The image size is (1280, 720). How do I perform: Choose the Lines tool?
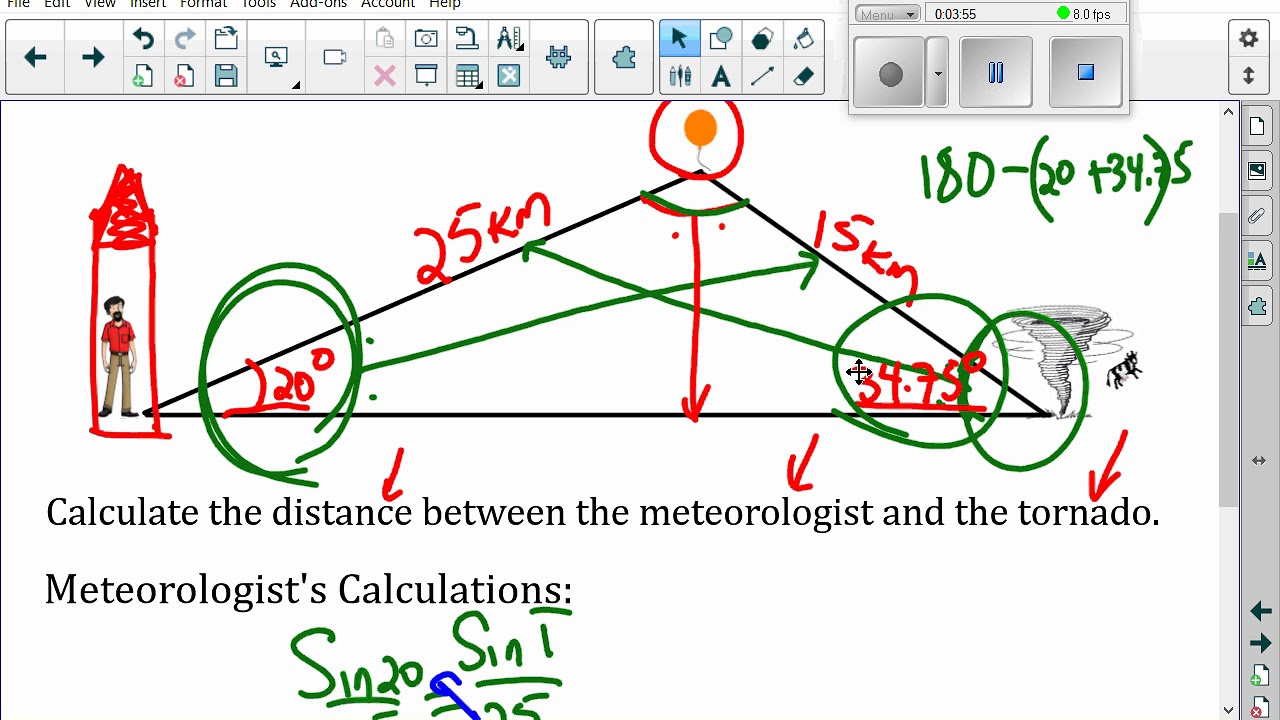click(x=762, y=76)
